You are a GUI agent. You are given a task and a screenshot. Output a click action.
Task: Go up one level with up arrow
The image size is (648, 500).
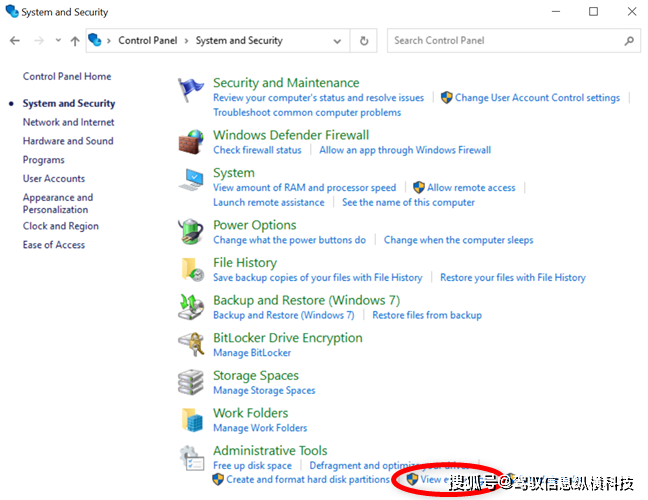click(x=75, y=40)
